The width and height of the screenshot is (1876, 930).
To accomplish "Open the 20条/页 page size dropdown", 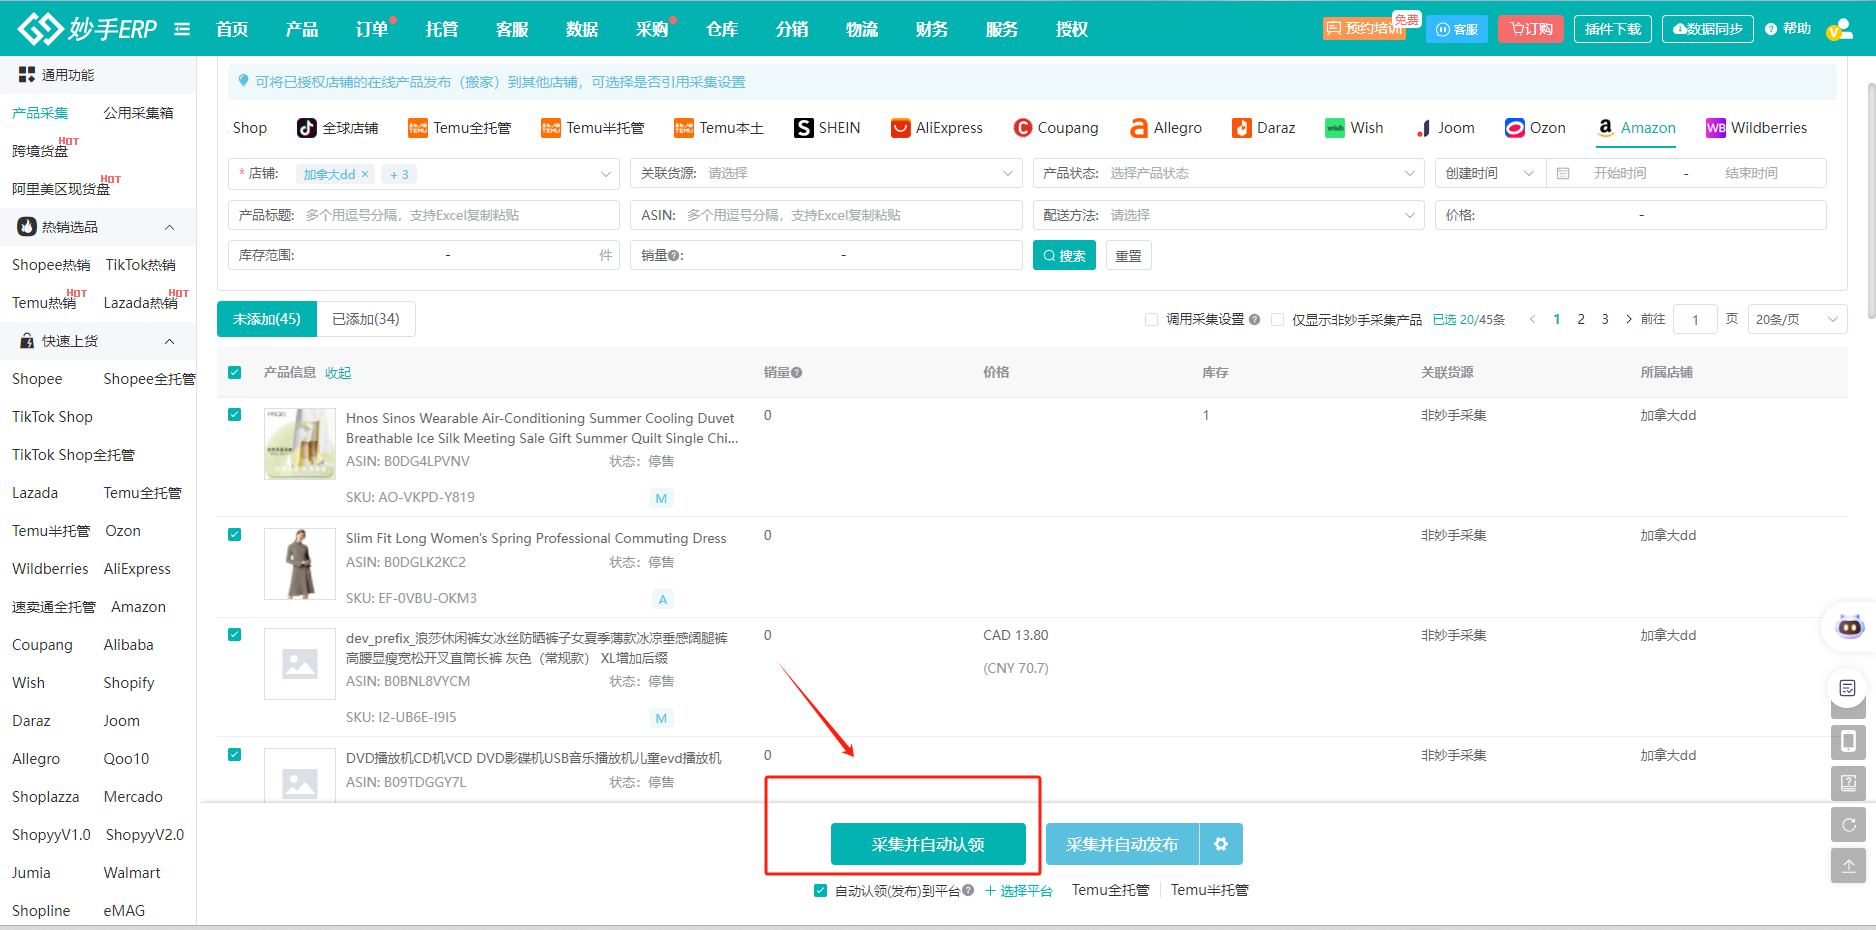I will 1796,320.
